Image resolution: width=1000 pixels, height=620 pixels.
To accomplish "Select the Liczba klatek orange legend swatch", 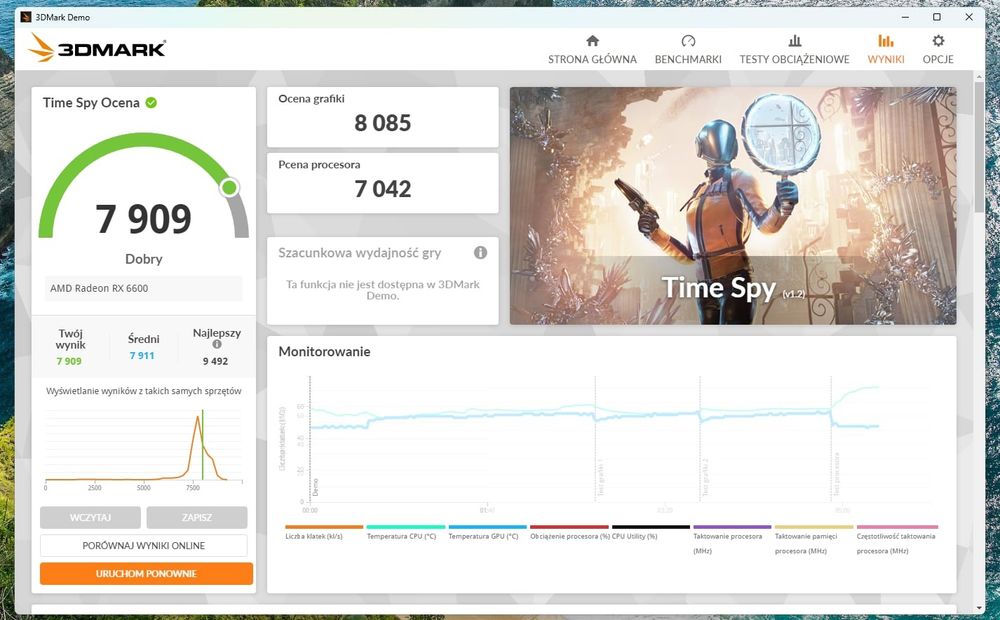I will 324,527.
